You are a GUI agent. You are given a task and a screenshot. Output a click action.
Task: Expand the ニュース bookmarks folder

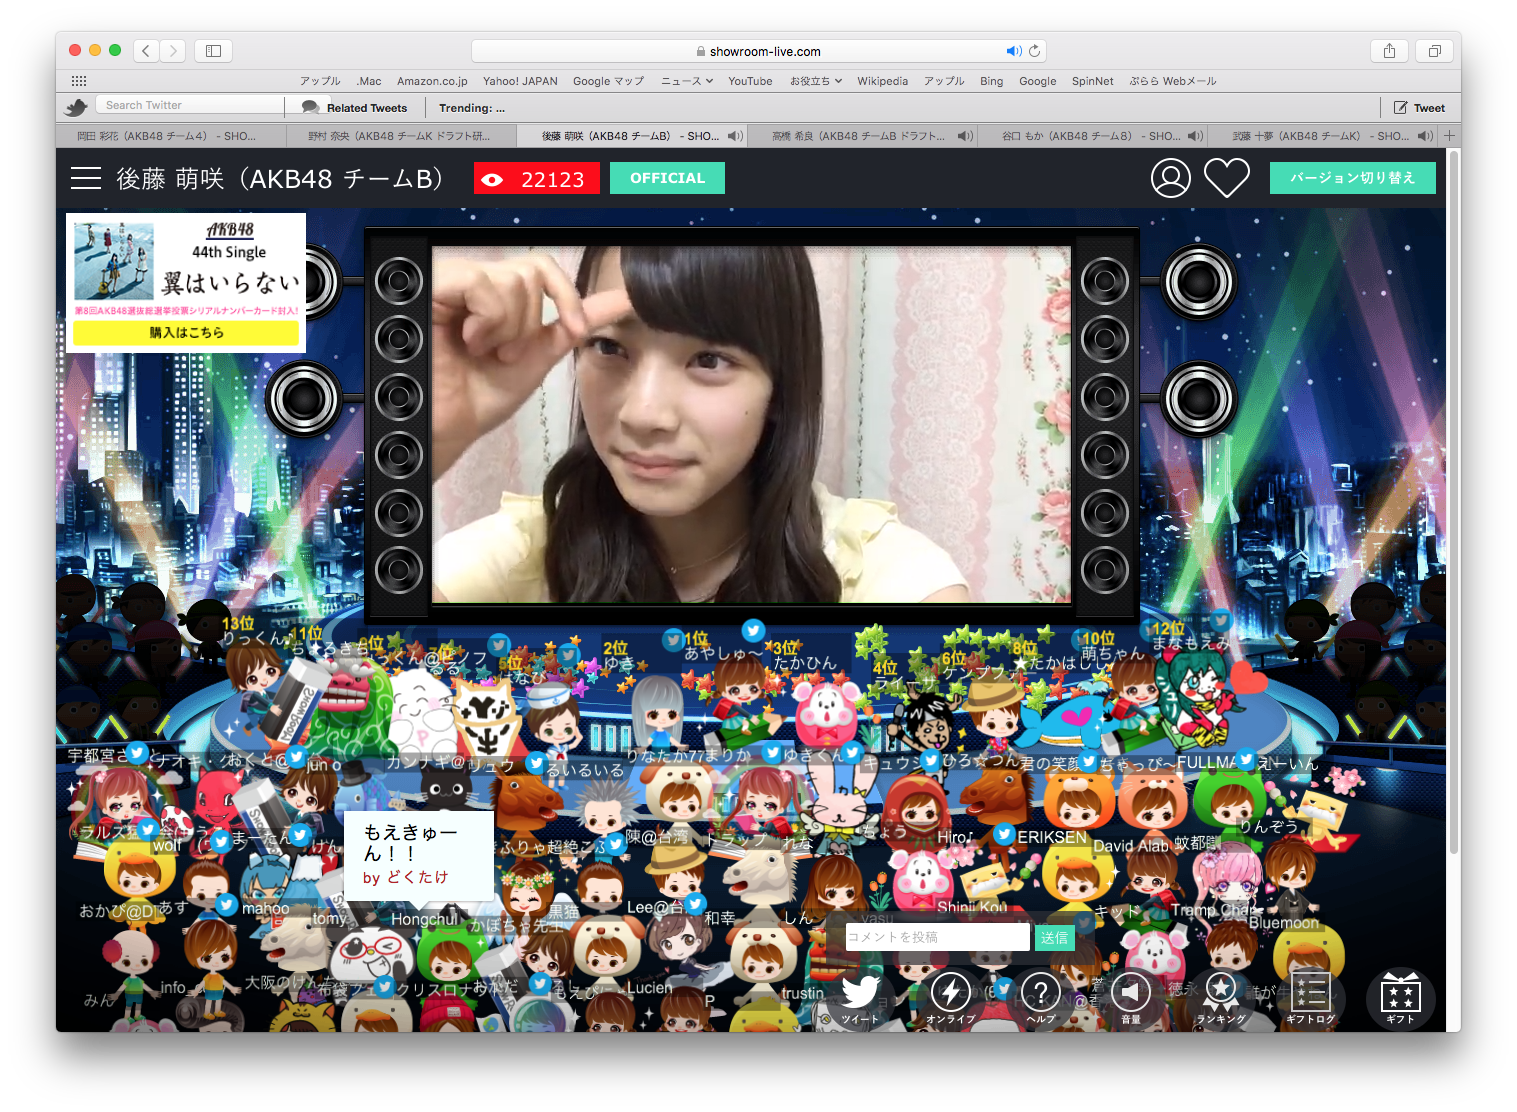687,81
